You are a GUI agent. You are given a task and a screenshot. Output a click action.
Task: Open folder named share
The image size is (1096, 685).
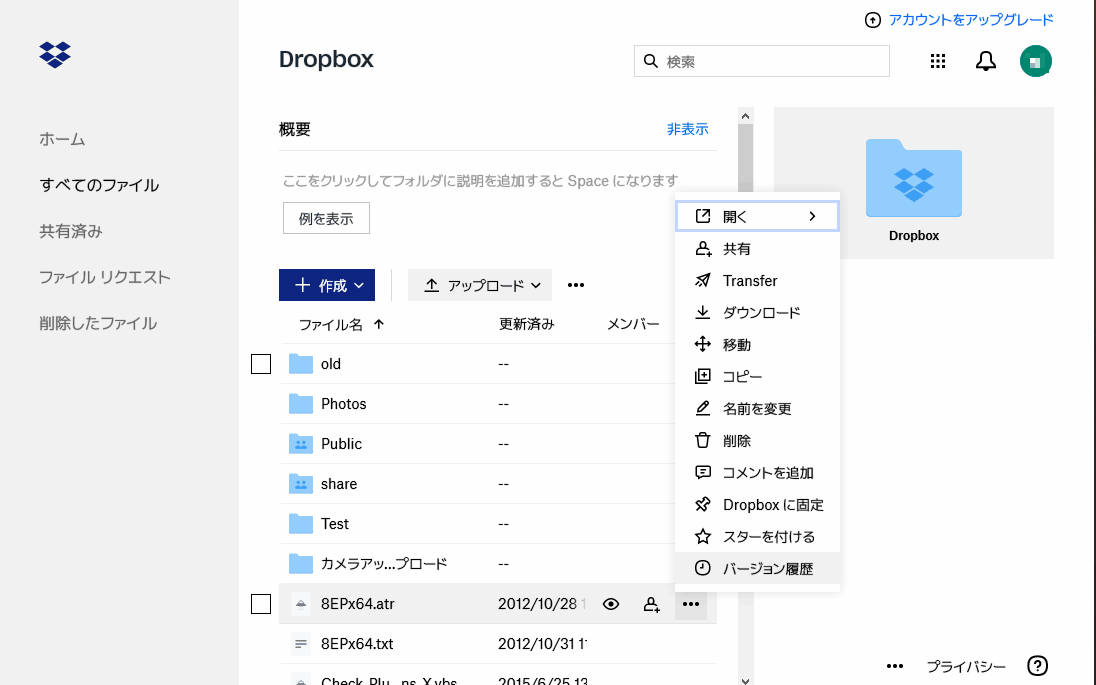tap(339, 484)
